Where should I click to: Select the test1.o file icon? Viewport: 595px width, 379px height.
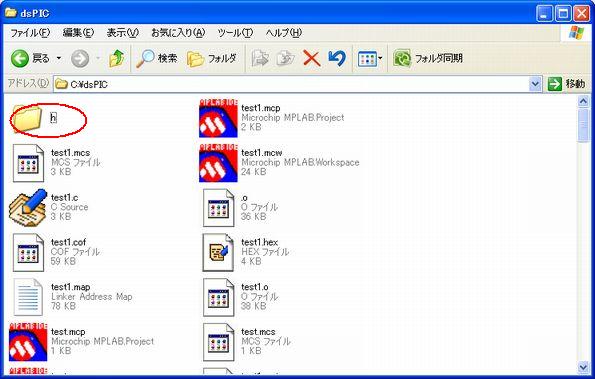point(219,297)
